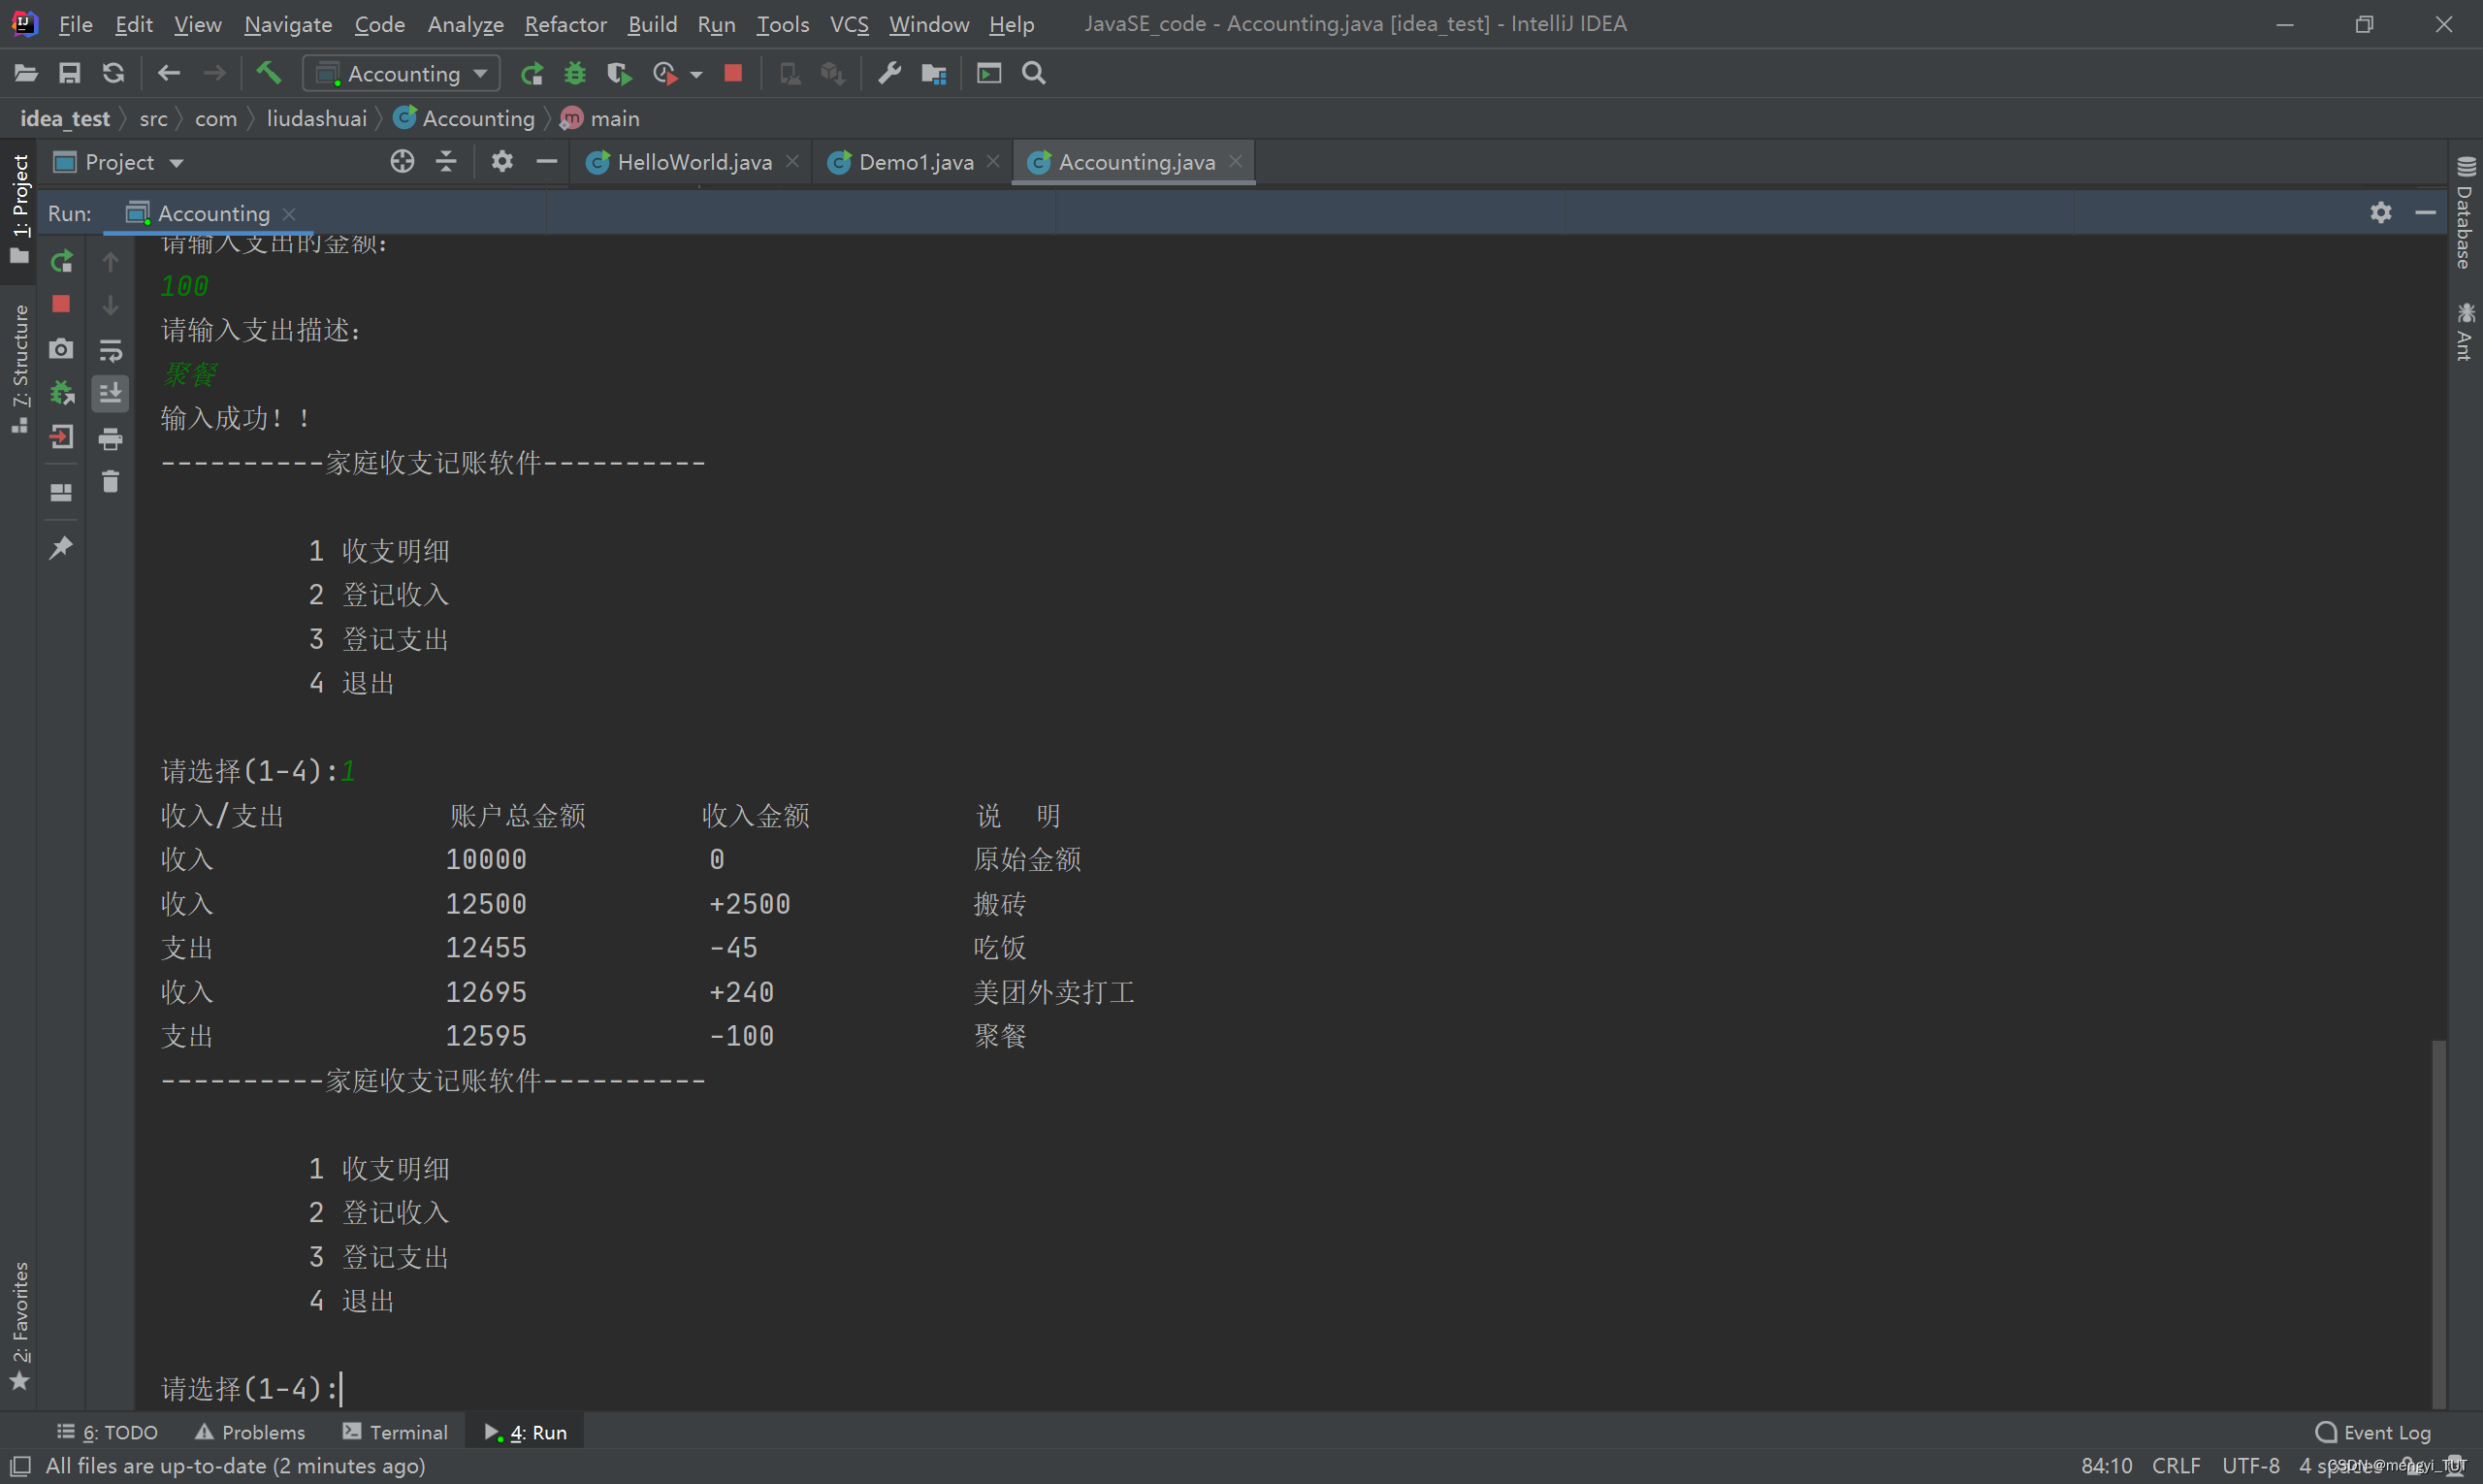The image size is (2483, 1484).
Task: Open Search Everywhere magnifier icon
Action: coord(1034,73)
